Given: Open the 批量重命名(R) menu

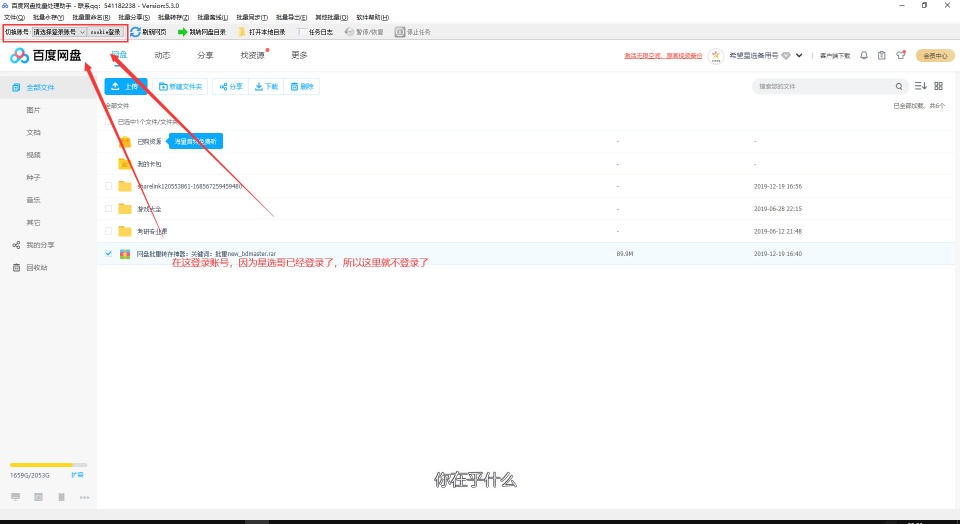Looking at the screenshot, I should tap(91, 17).
